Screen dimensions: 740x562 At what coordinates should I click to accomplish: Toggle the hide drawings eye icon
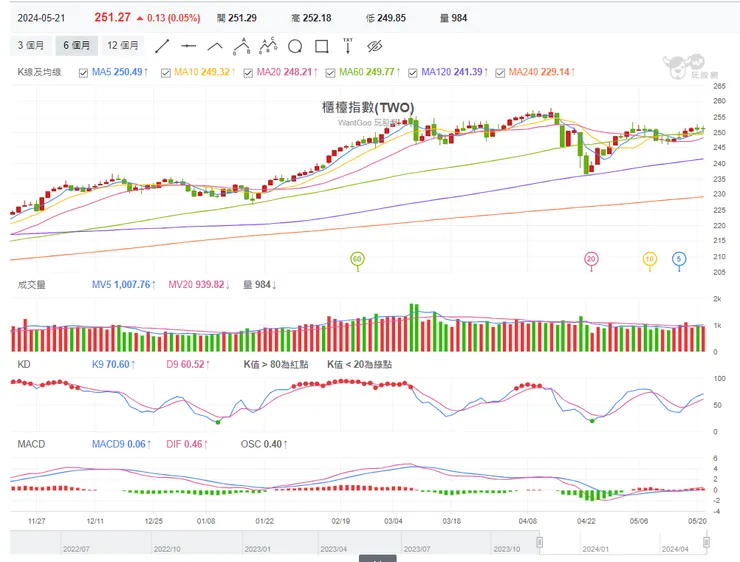[x=375, y=46]
